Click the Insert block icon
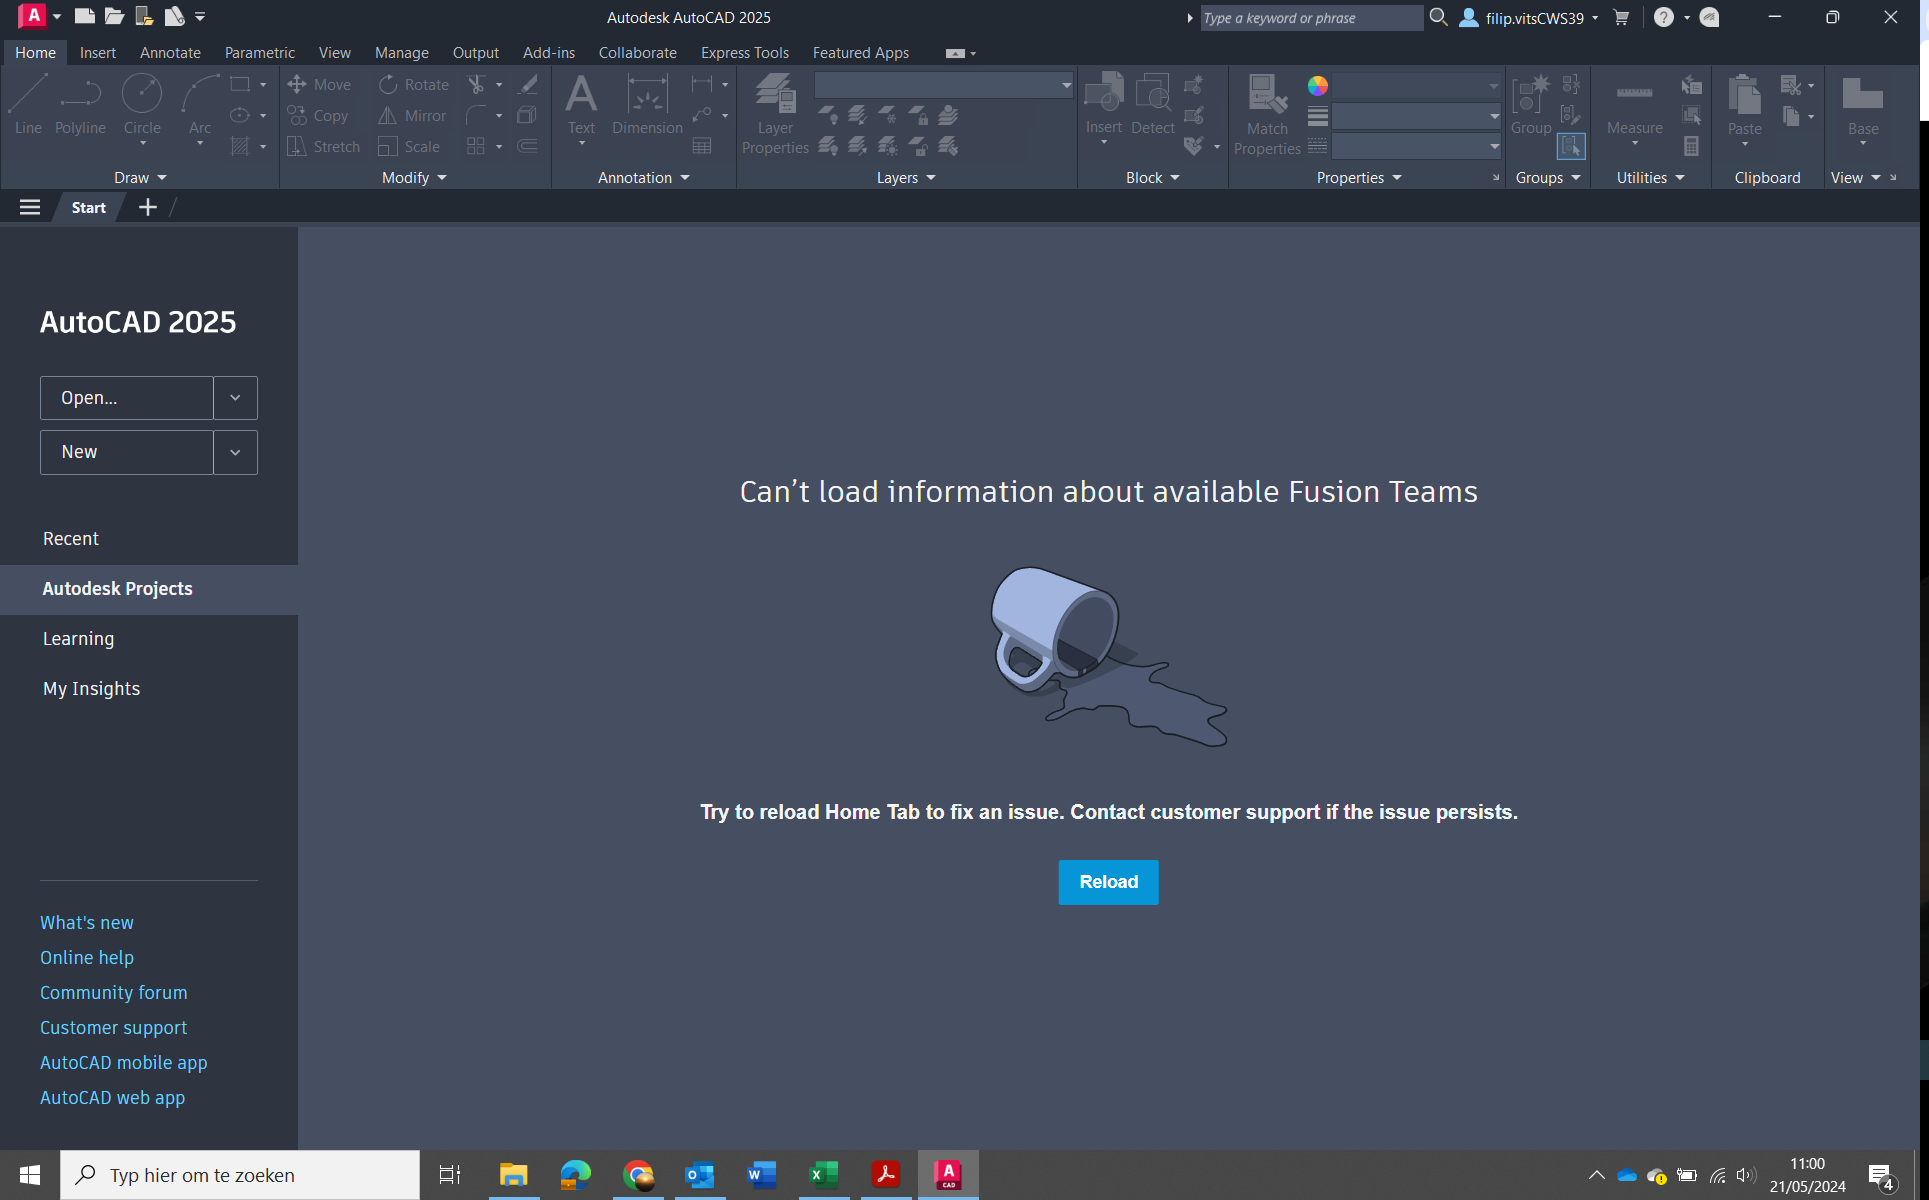 tap(1103, 104)
